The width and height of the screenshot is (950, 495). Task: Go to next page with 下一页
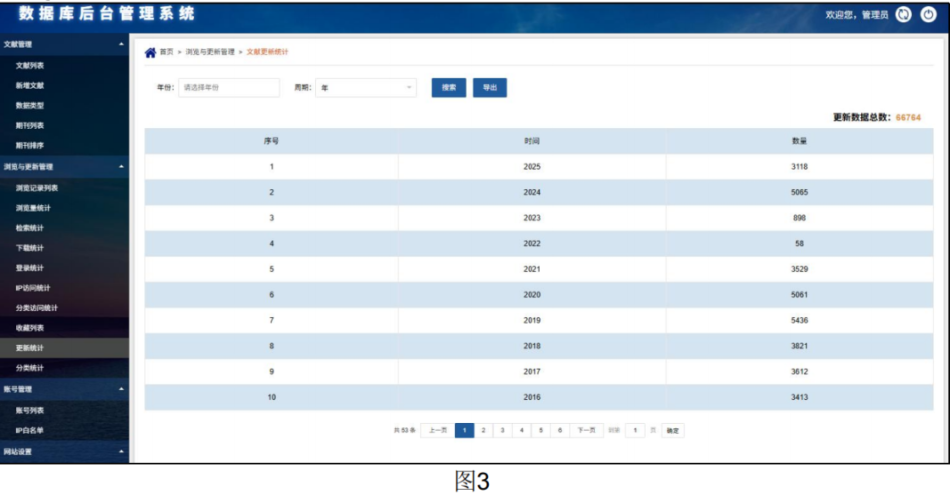pyautogui.click(x=586, y=430)
